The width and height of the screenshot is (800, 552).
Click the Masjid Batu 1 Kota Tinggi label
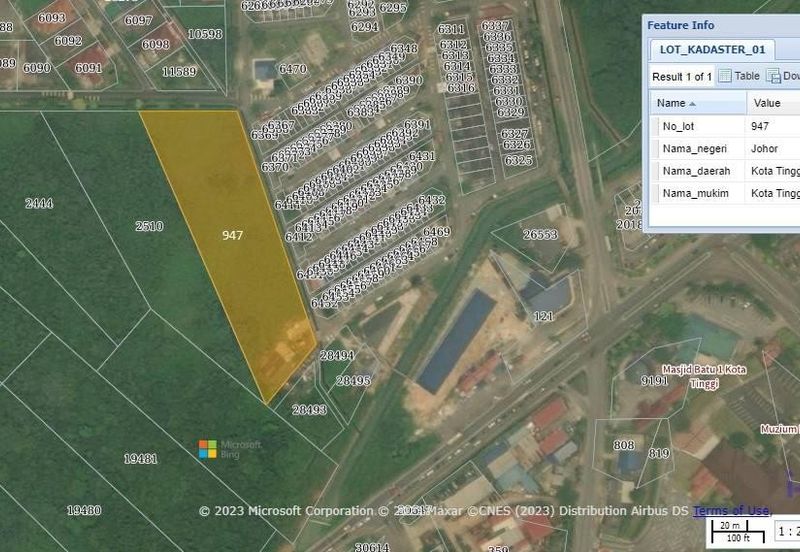(704, 377)
